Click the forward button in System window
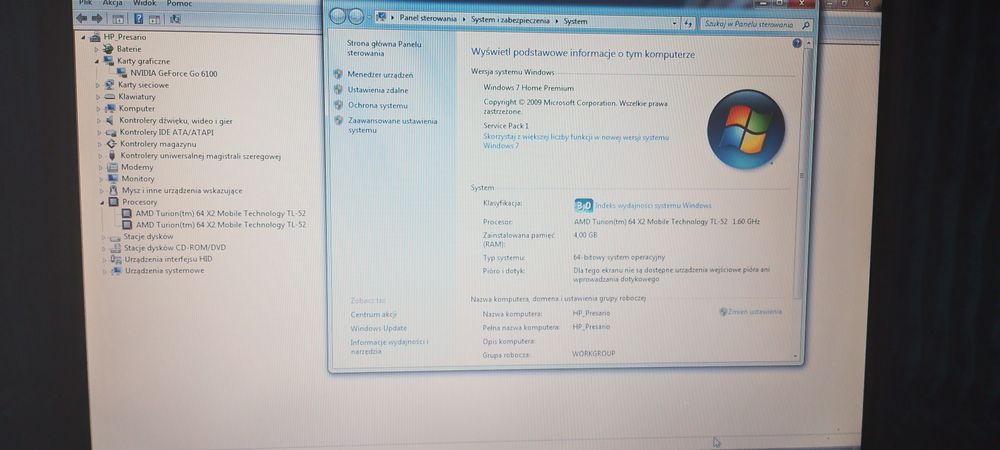This screenshot has height=450, width=1000. [x=356, y=17]
